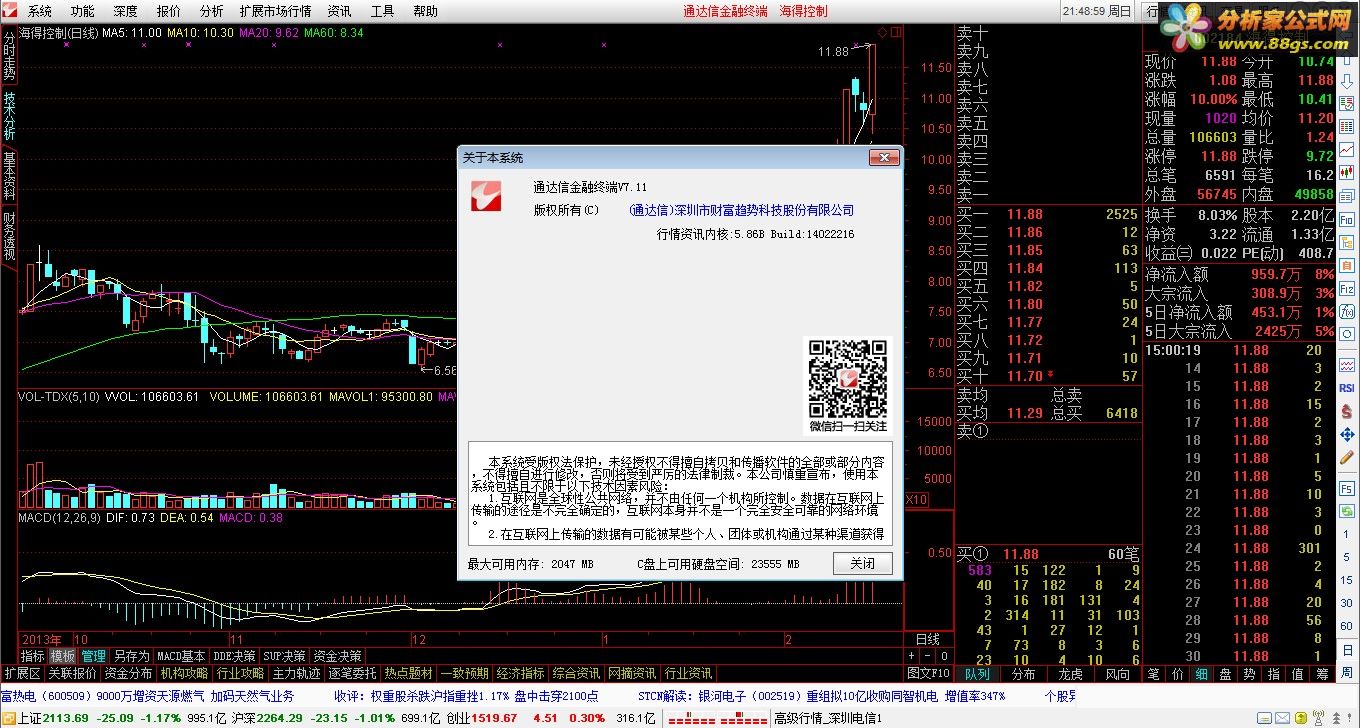Select the blue four-way move arrows icon
The width and height of the screenshot is (1360, 728).
click(1346, 434)
